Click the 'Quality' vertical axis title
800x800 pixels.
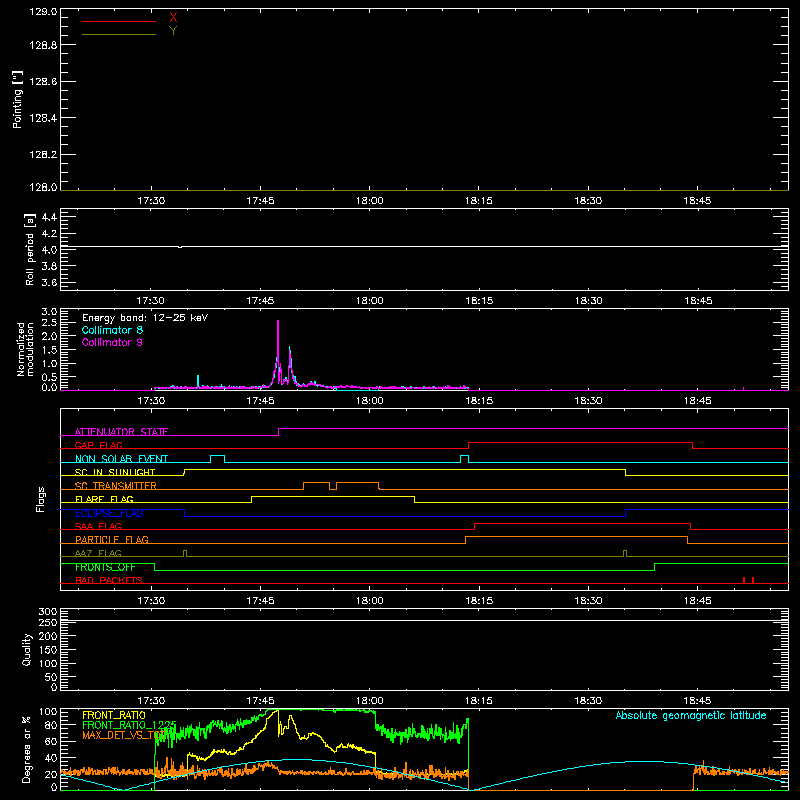click(x=27, y=649)
